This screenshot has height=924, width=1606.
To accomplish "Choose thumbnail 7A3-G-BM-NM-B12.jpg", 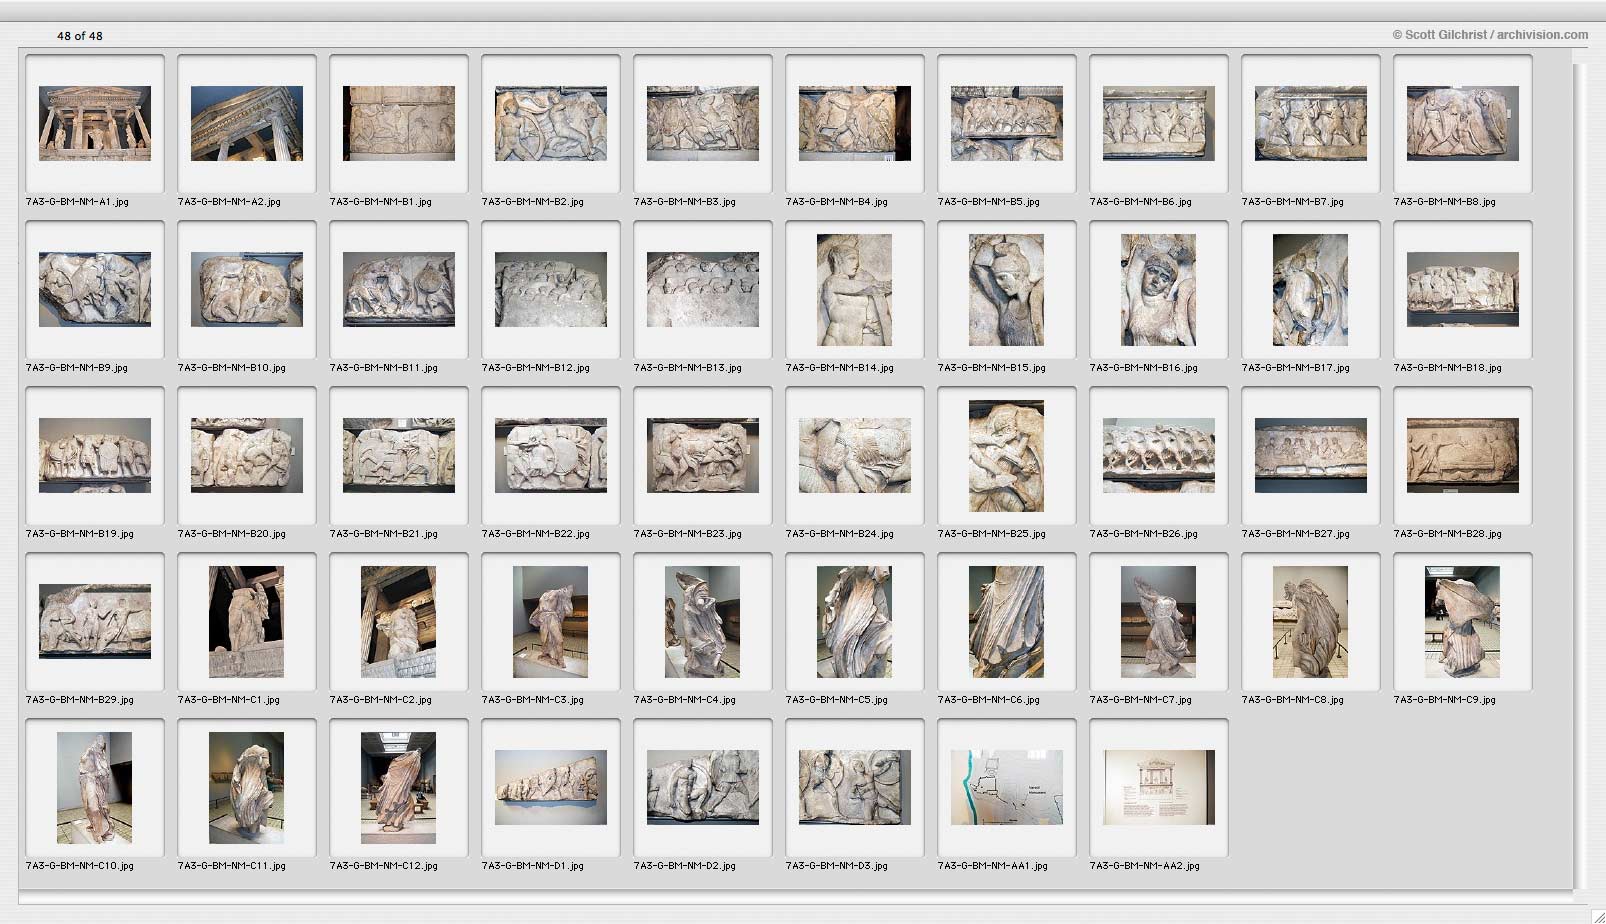I will click(x=551, y=289).
